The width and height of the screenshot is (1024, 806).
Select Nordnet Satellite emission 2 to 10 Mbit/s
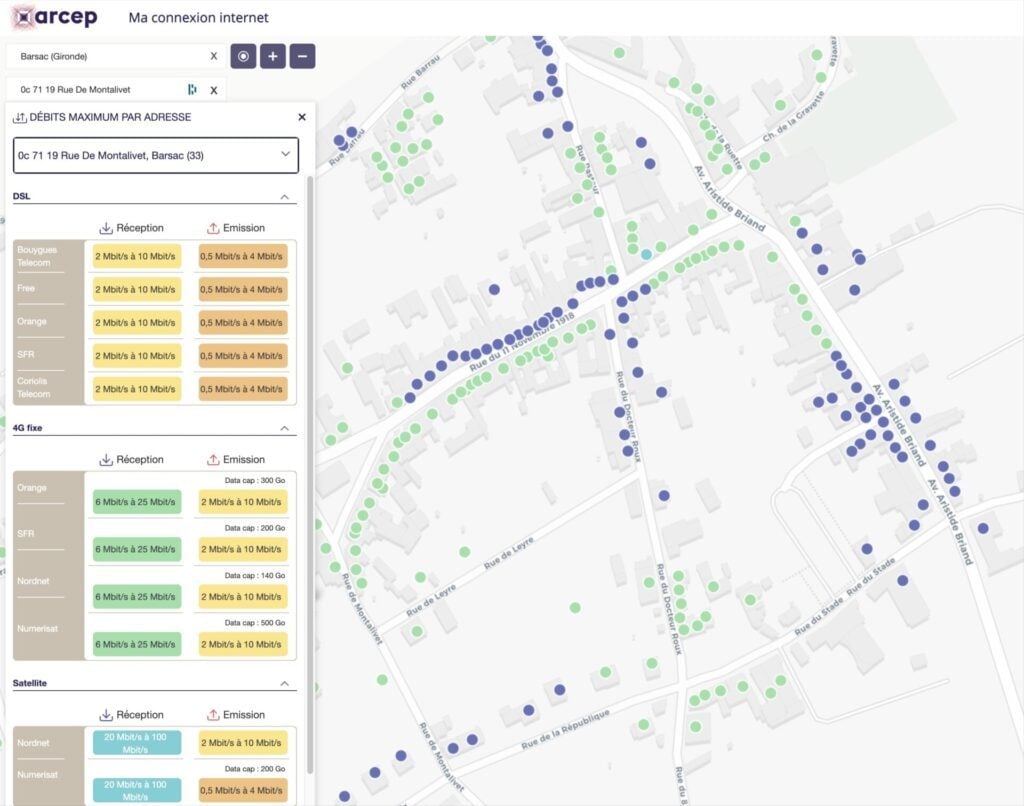(242, 743)
